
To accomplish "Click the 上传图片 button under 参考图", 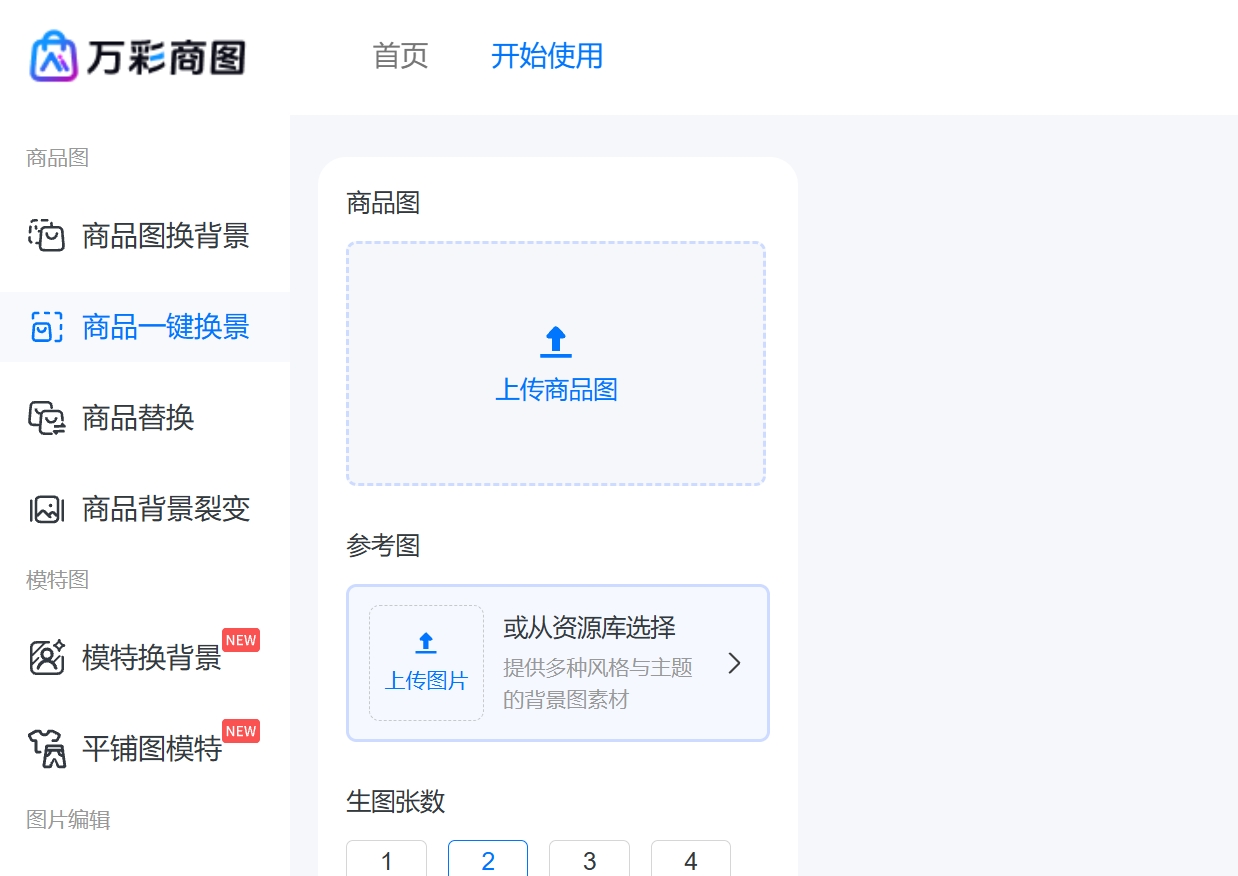I will coord(426,662).
